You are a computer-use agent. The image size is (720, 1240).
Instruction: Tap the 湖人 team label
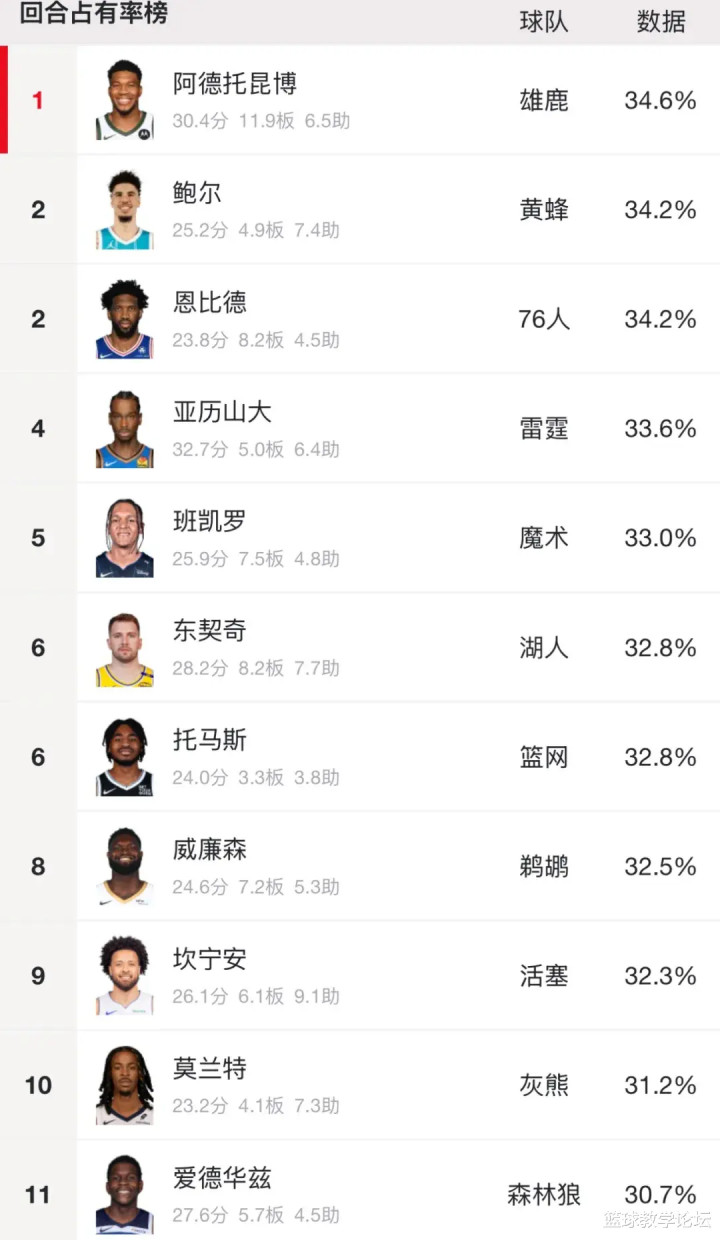click(x=544, y=647)
